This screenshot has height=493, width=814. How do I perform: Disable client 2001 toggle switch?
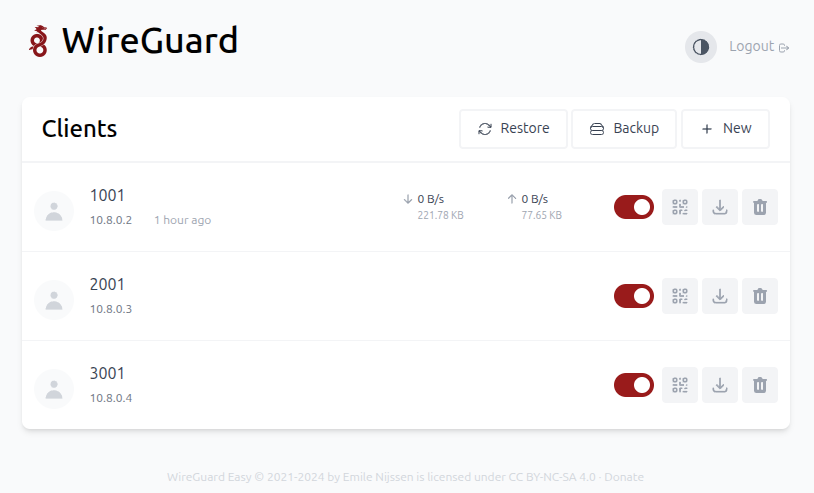pos(634,296)
